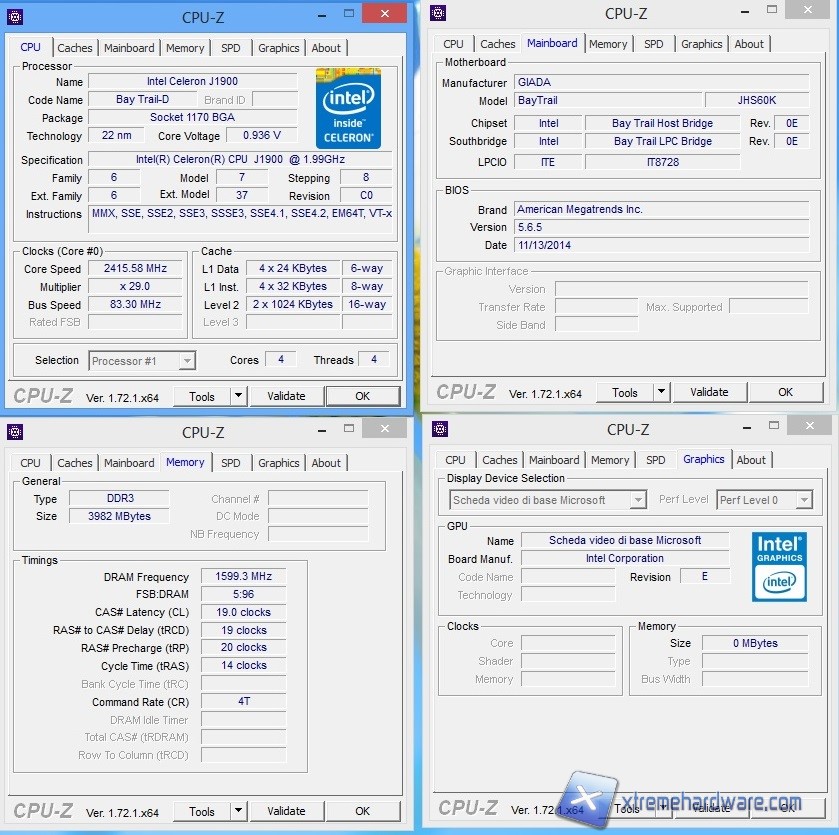Expand the Processor #1 selection dropdown
The width and height of the screenshot is (839, 835).
pos(186,361)
